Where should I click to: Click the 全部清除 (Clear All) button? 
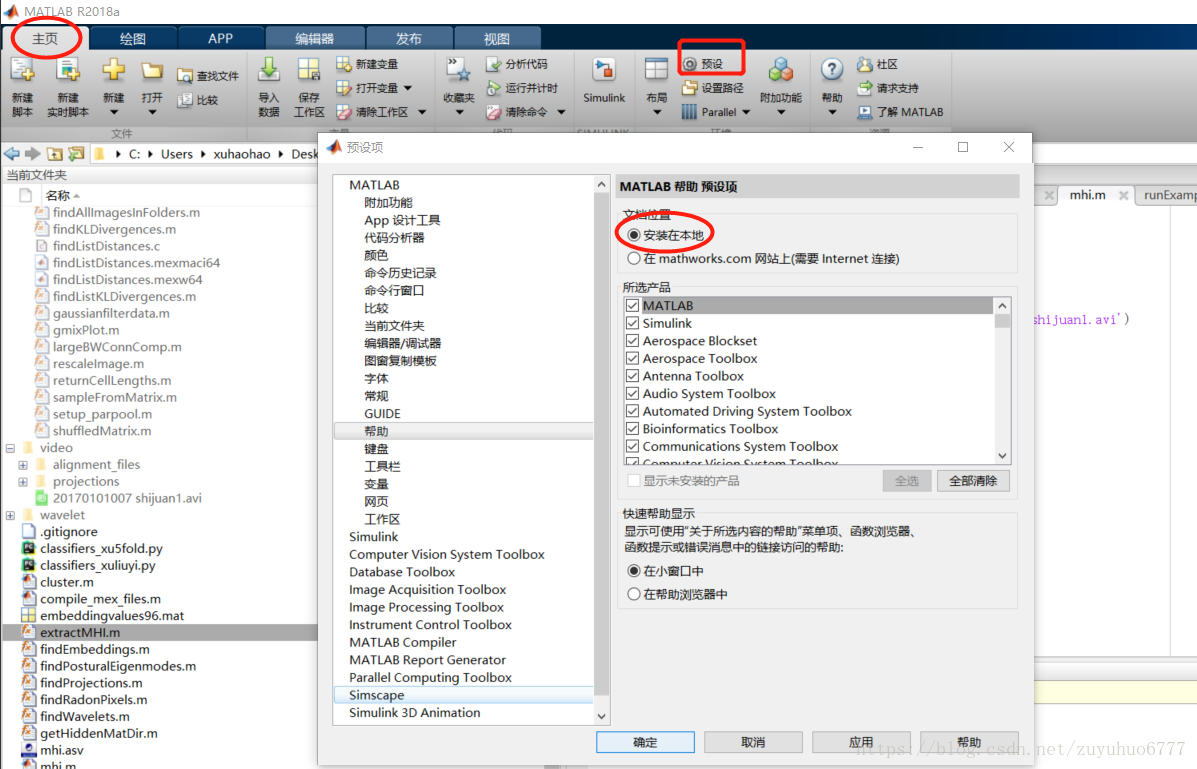[x=972, y=480]
